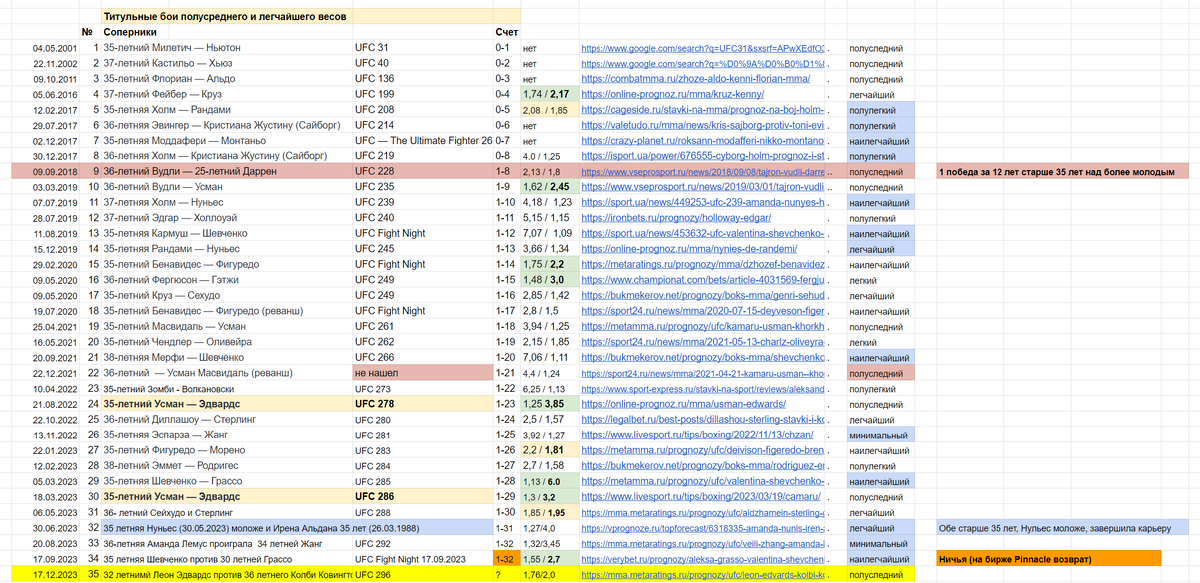Open sport24.ru 2021-05-13-charlz-oliveyra link

(702, 342)
